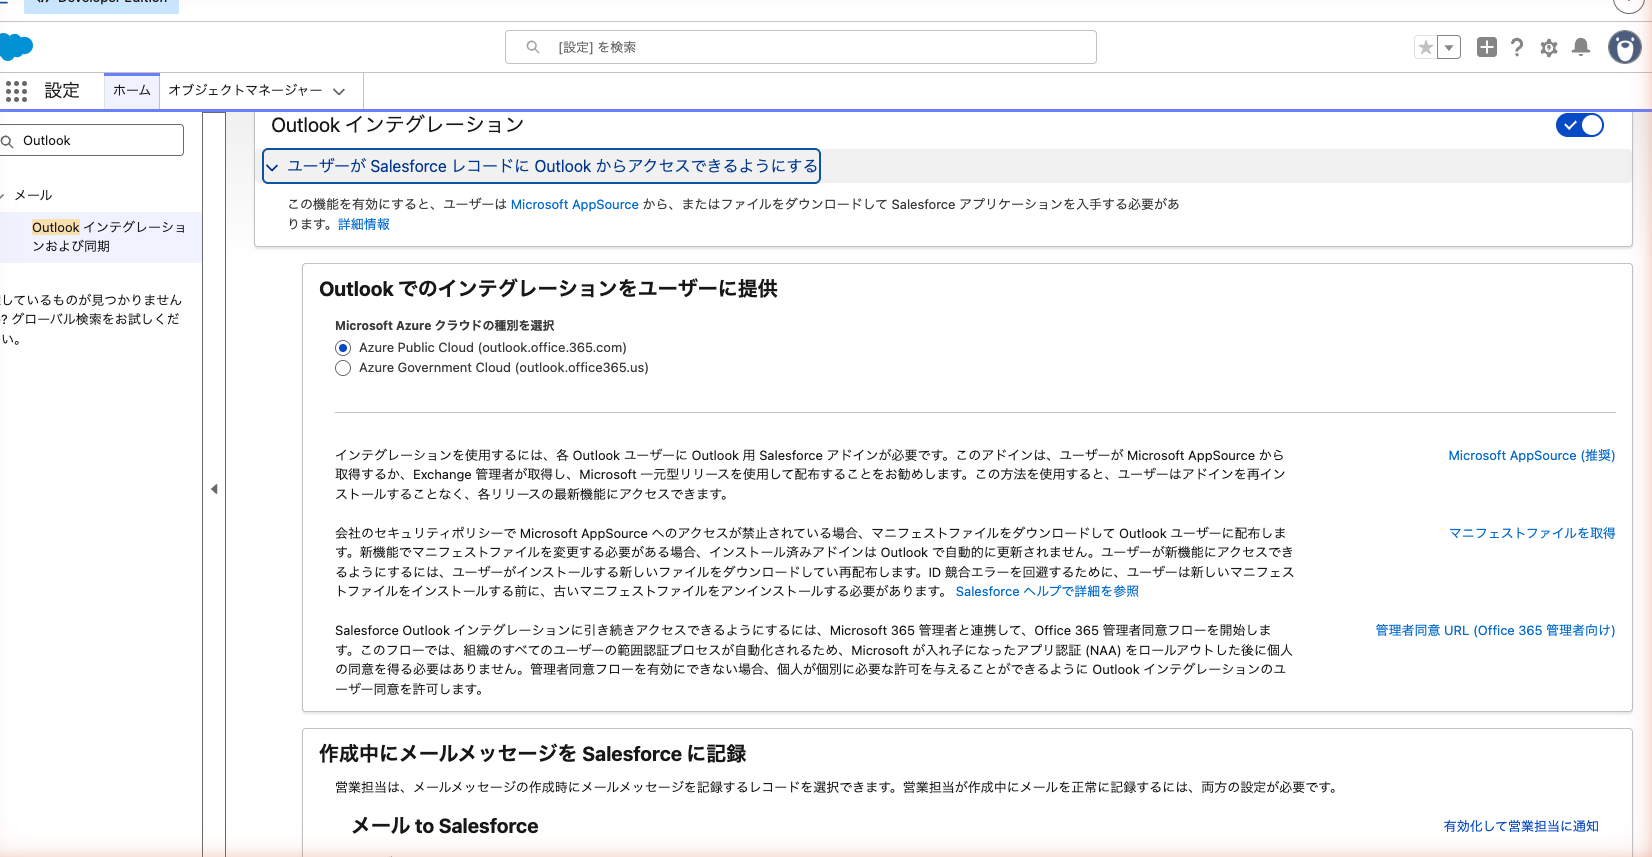Screen dimensions: 1652x857
Task: Click the Quick Find field containing Outlook
Action: pyautogui.click(x=92, y=140)
